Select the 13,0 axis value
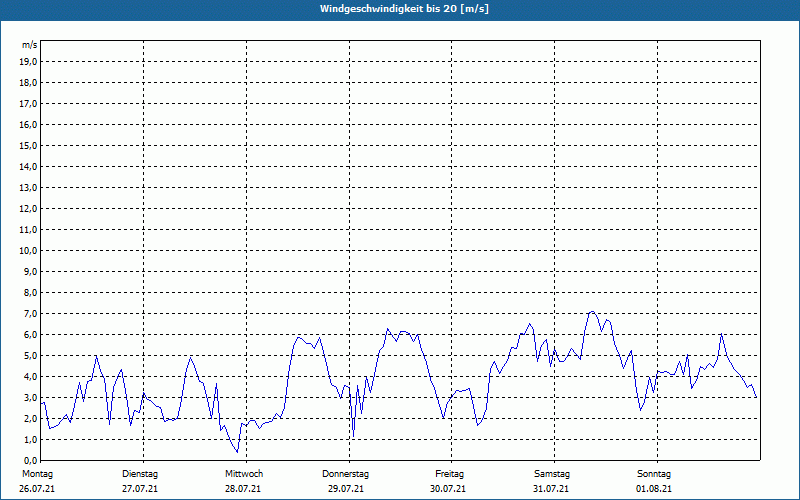Image resolution: width=800 pixels, height=500 pixels. pyautogui.click(x=28, y=188)
